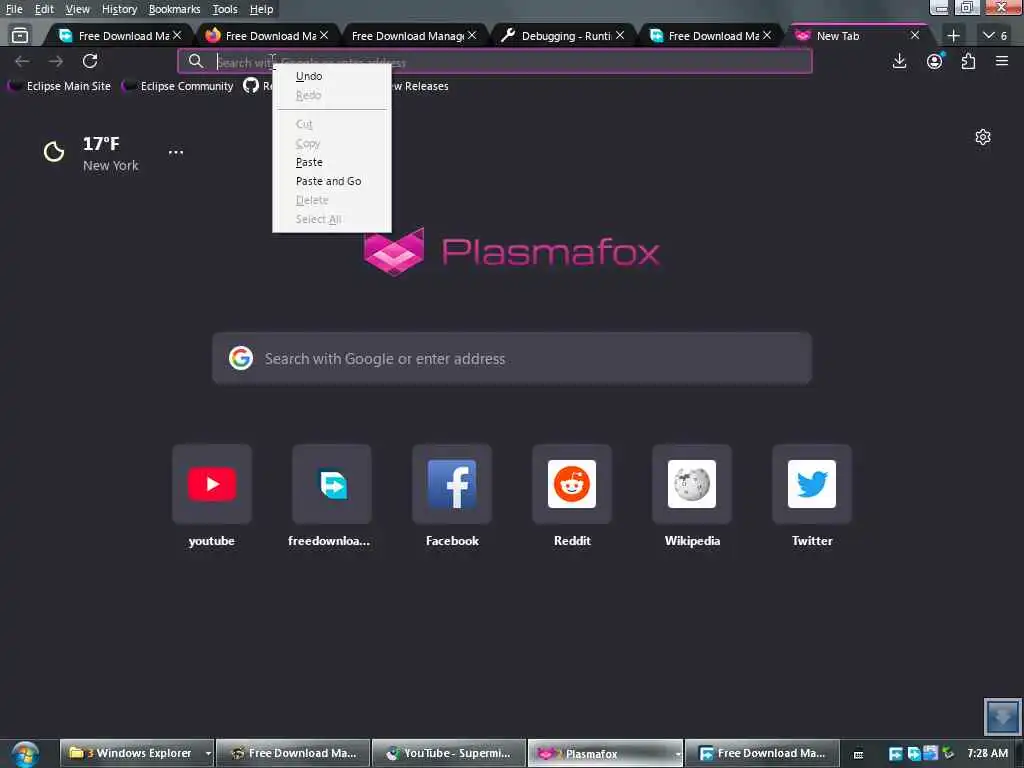Viewport: 1024px width, 768px height.
Task: Open the Facebook shortcut tile
Action: (452, 484)
